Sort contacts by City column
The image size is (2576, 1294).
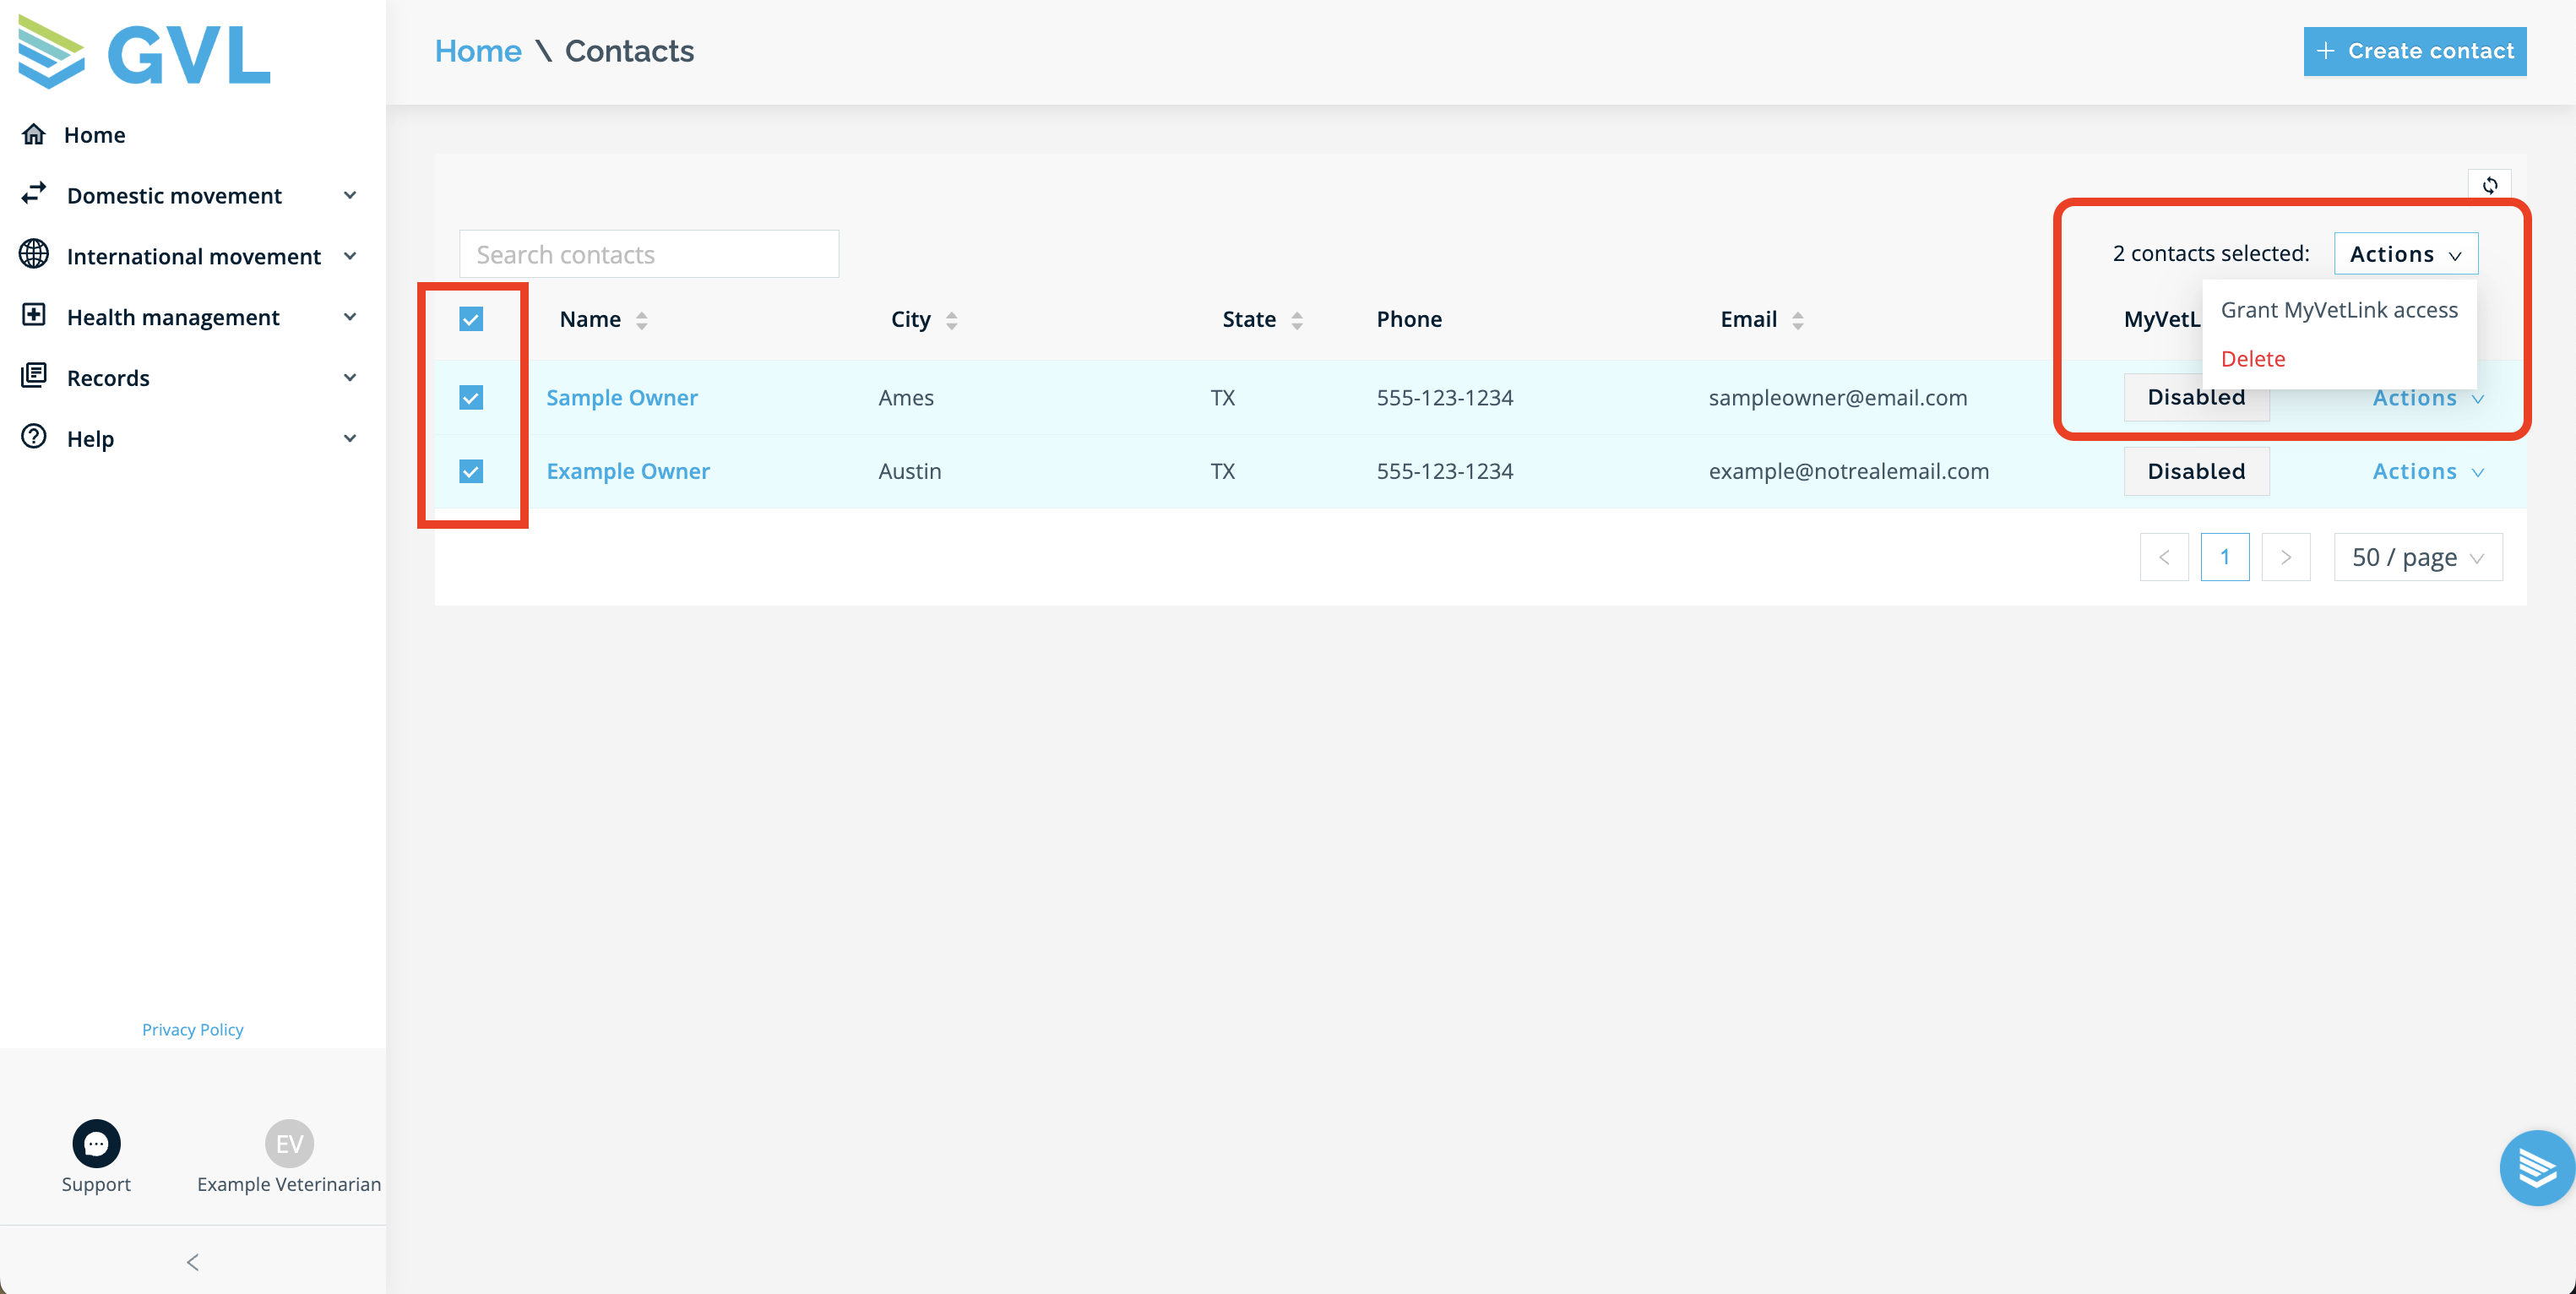coord(952,320)
